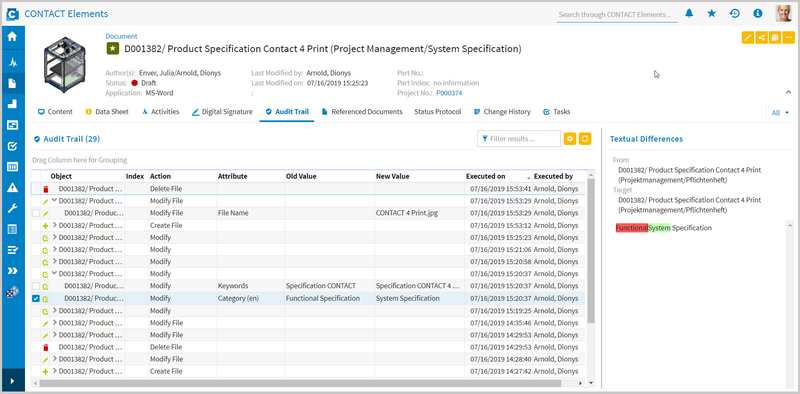
Task: Open favorites star icon in top bar
Action: [712, 14]
